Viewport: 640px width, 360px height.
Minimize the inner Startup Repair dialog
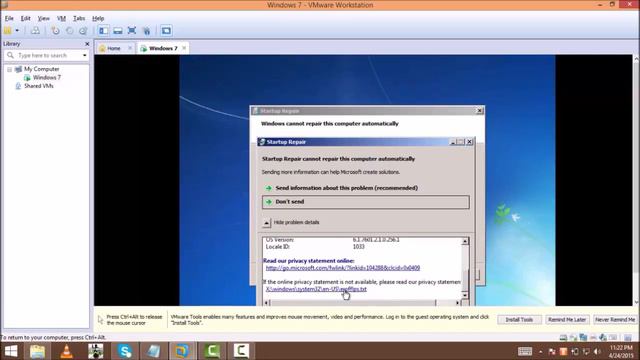453,142
